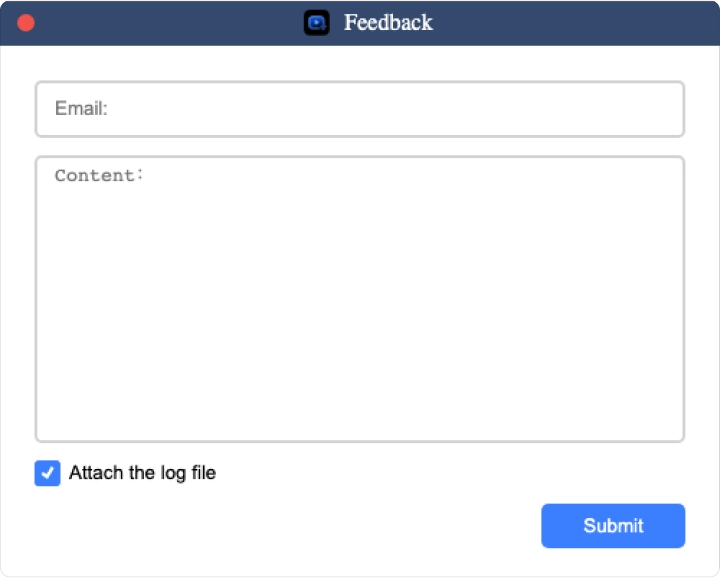This screenshot has width=720, height=578.
Task: Activate the email address text box
Action: point(360,109)
